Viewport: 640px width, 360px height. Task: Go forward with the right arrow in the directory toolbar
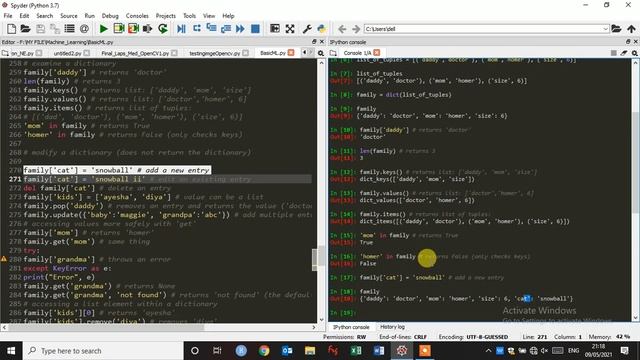(x=356, y=29)
